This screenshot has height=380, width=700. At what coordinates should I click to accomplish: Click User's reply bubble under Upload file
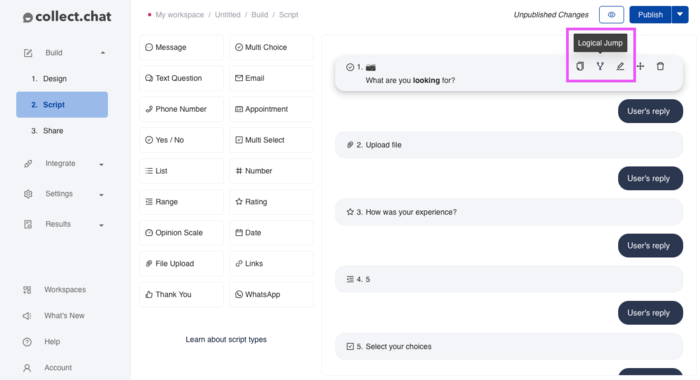[650, 178]
